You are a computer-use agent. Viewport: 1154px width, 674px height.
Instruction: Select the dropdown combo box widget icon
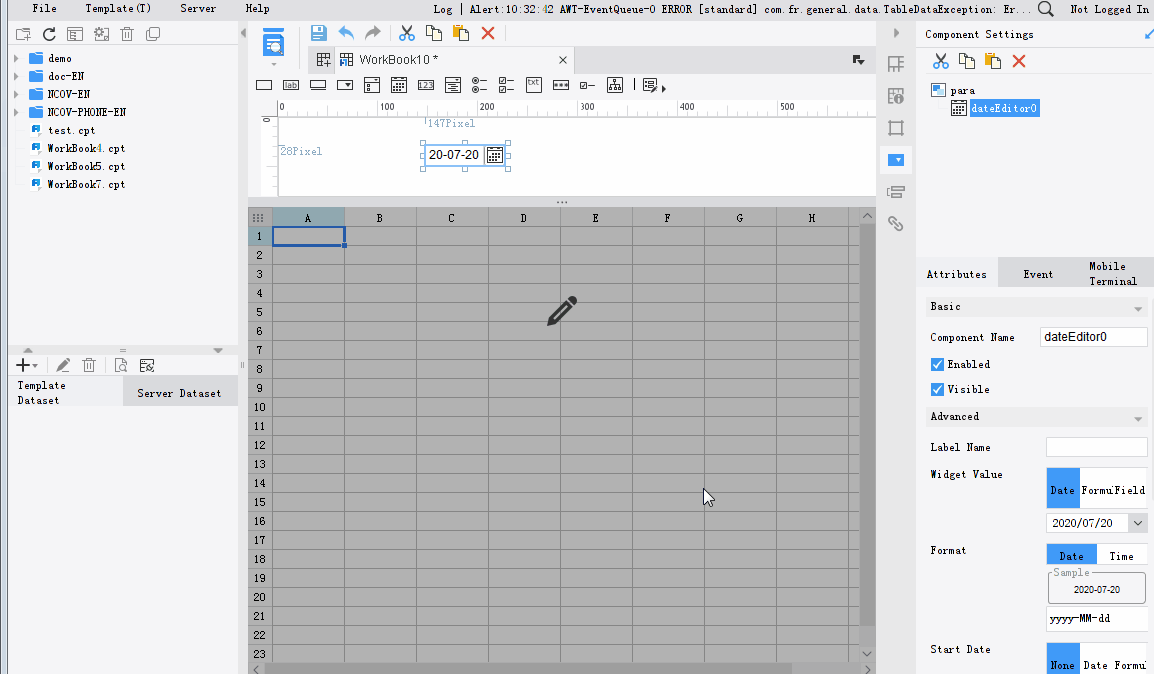[344, 85]
